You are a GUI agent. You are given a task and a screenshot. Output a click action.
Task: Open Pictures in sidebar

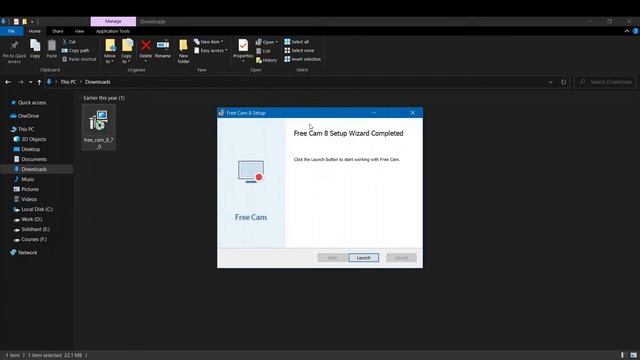coord(26,189)
